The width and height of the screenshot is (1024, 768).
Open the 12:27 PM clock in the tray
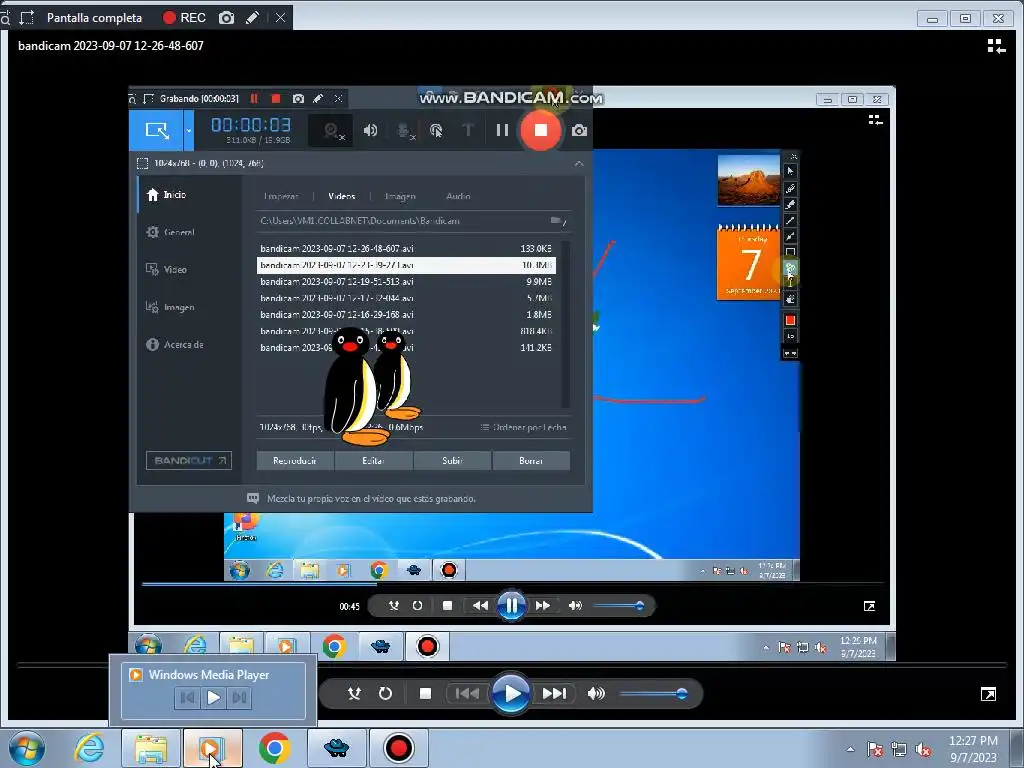point(973,749)
